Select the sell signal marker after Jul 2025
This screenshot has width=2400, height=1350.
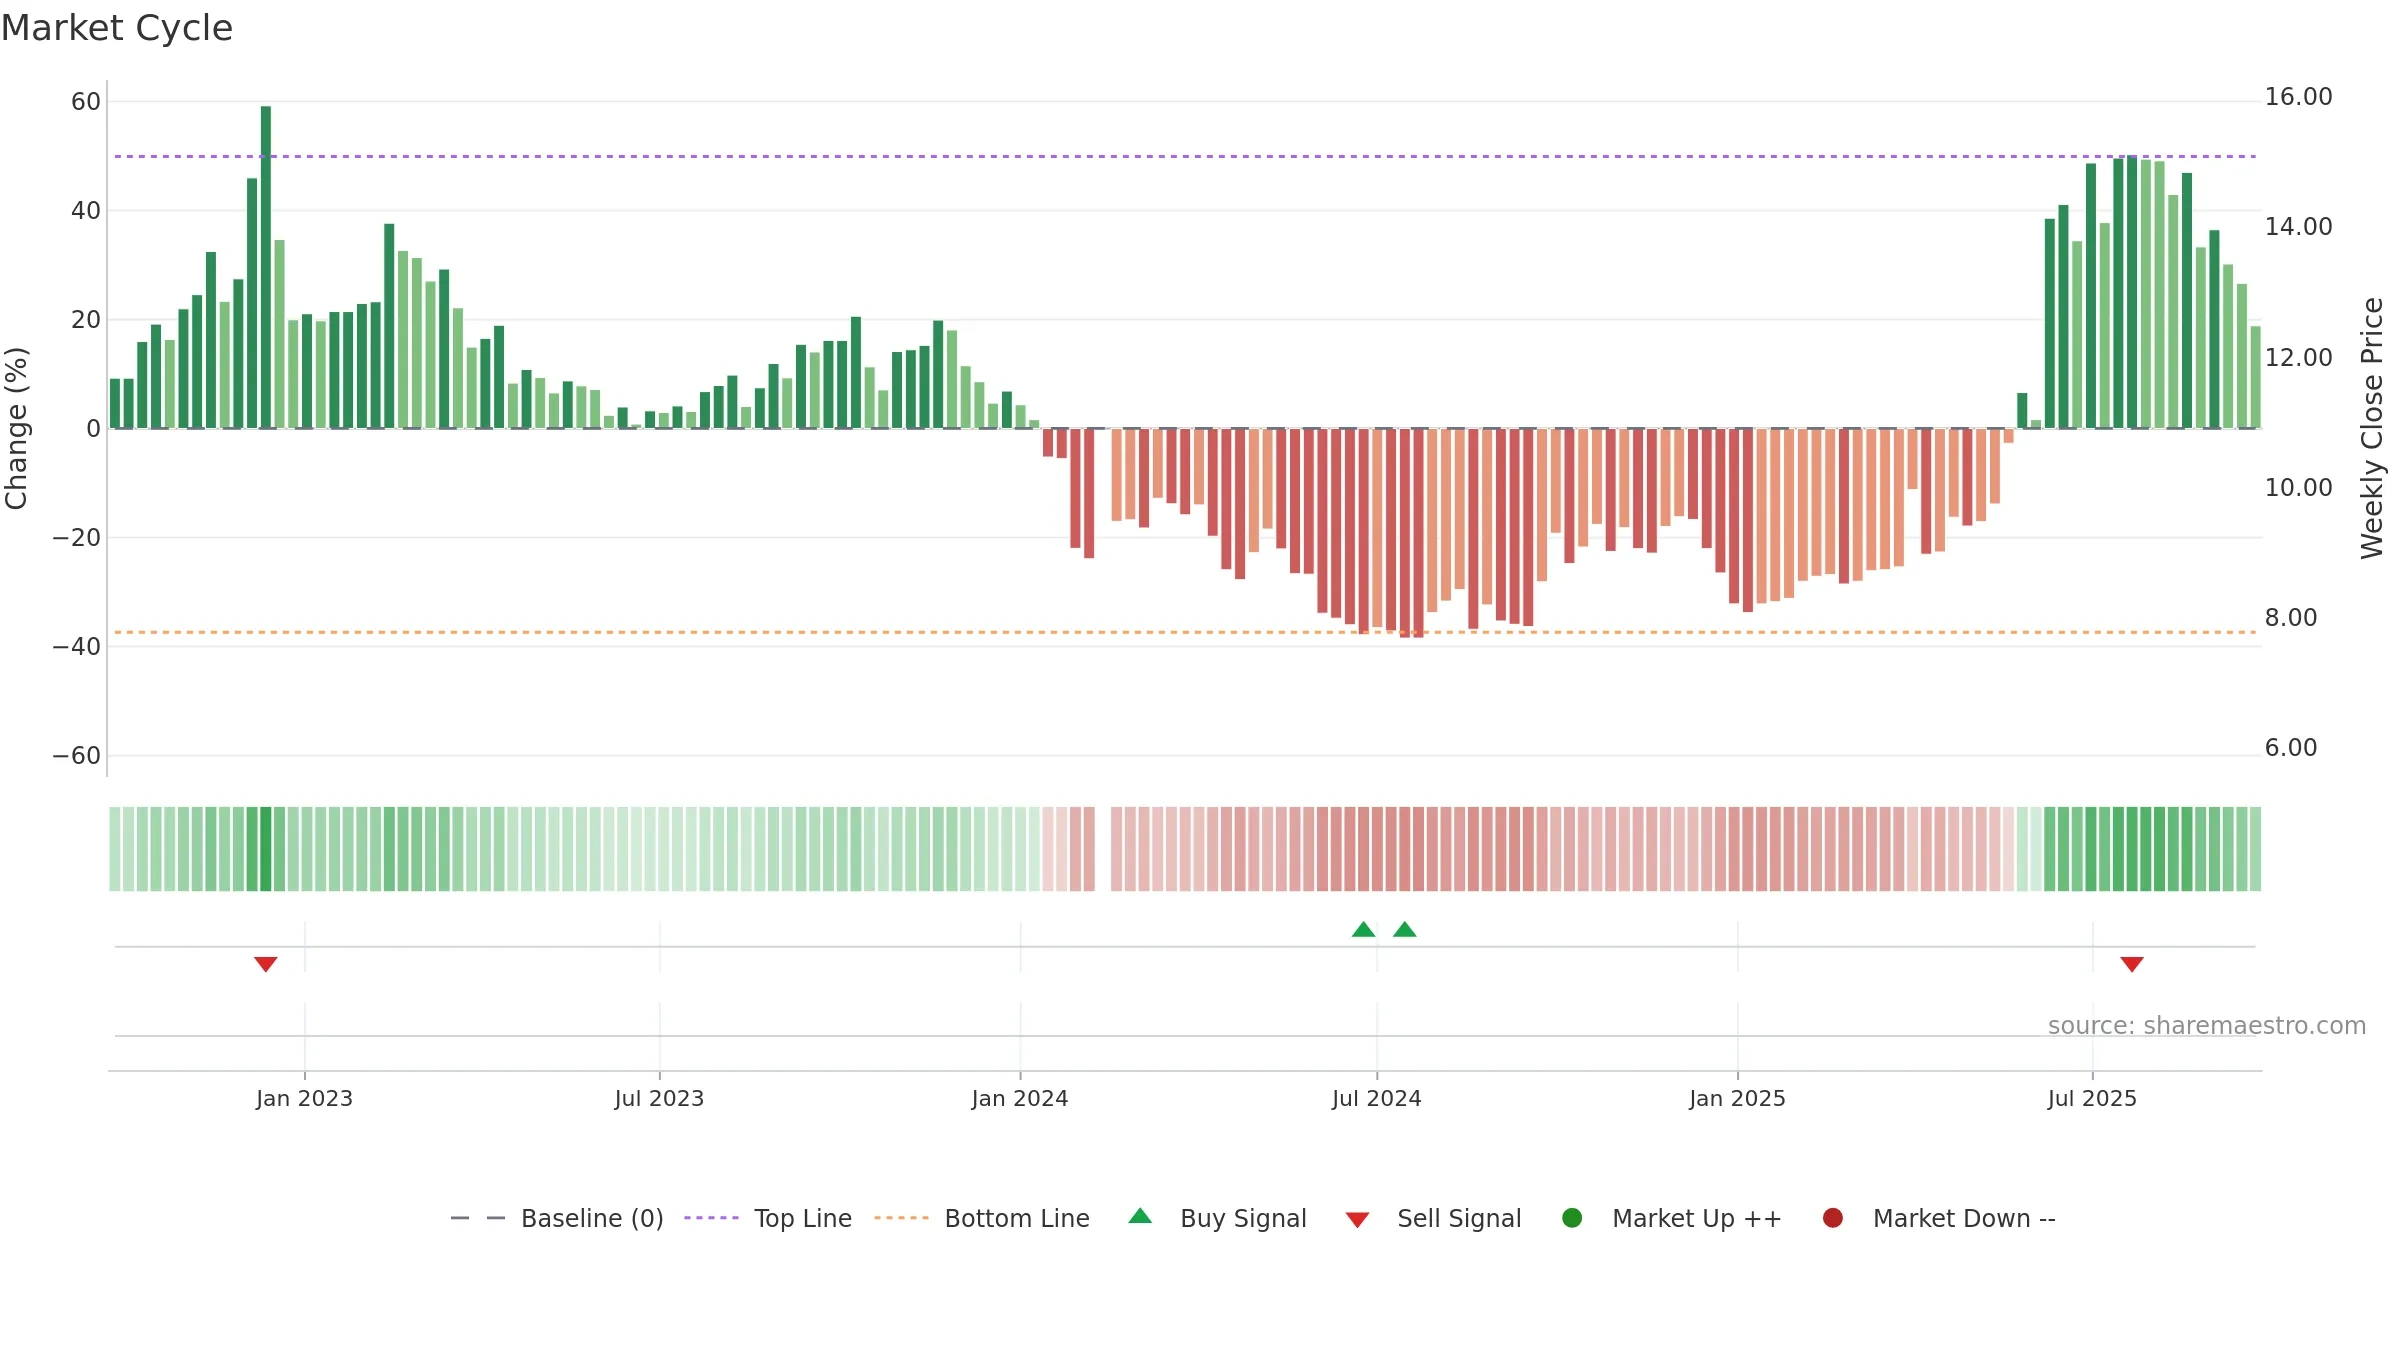click(x=2132, y=964)
